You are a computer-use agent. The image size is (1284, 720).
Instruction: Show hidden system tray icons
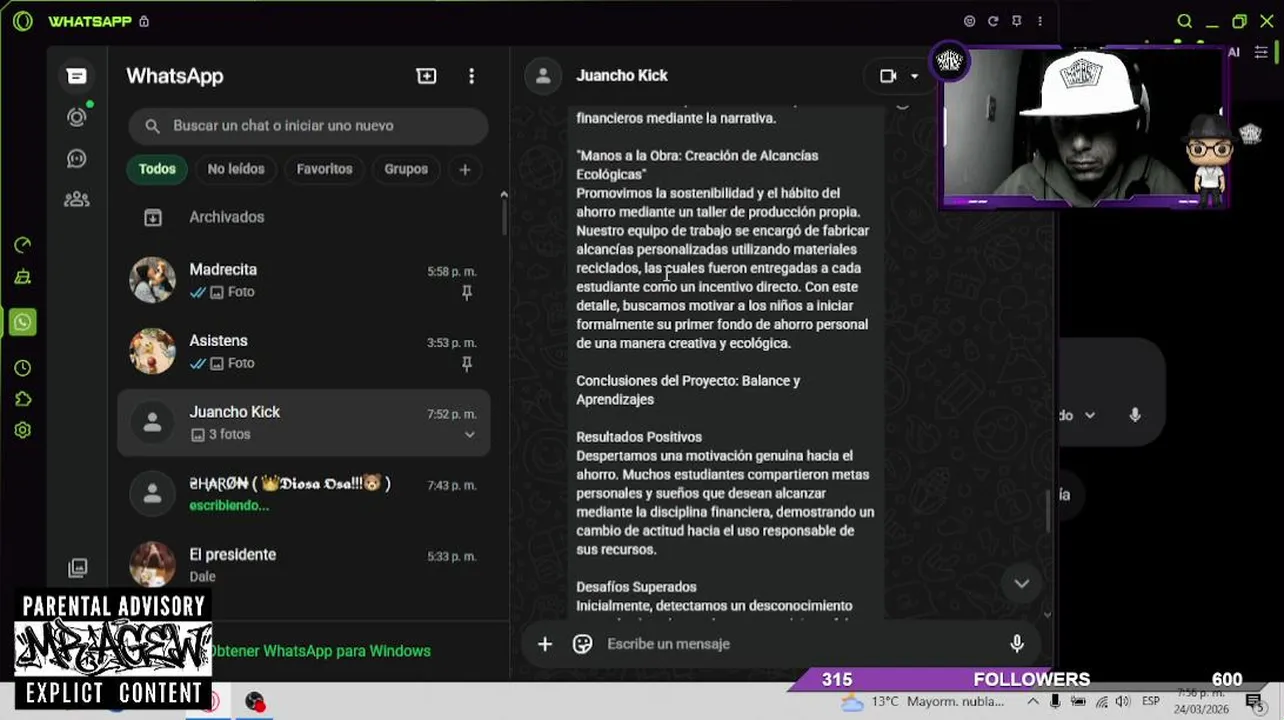coord(1034,702)
